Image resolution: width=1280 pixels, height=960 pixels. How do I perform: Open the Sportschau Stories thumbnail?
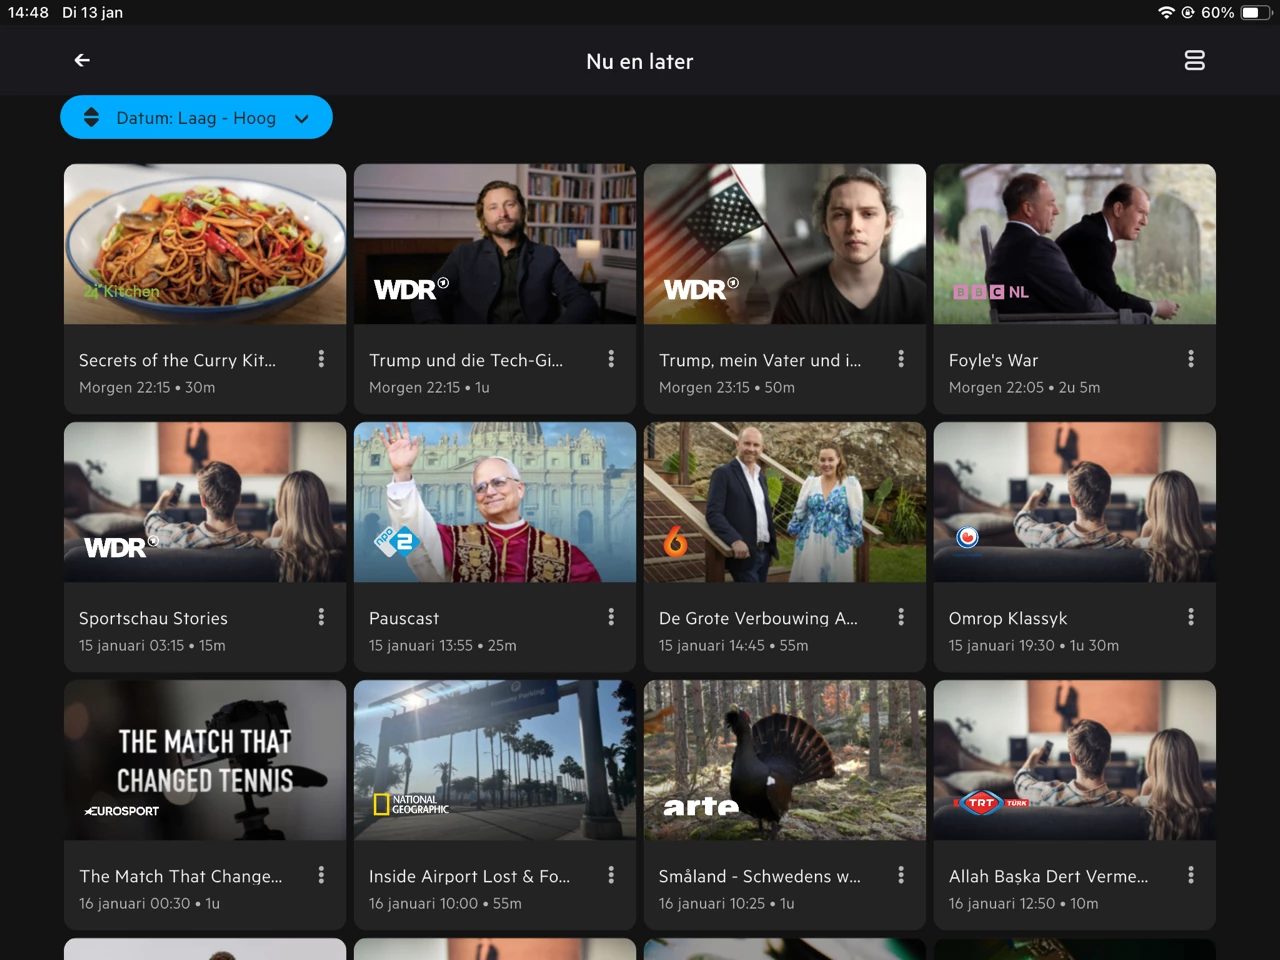click(x=205, y=502)
